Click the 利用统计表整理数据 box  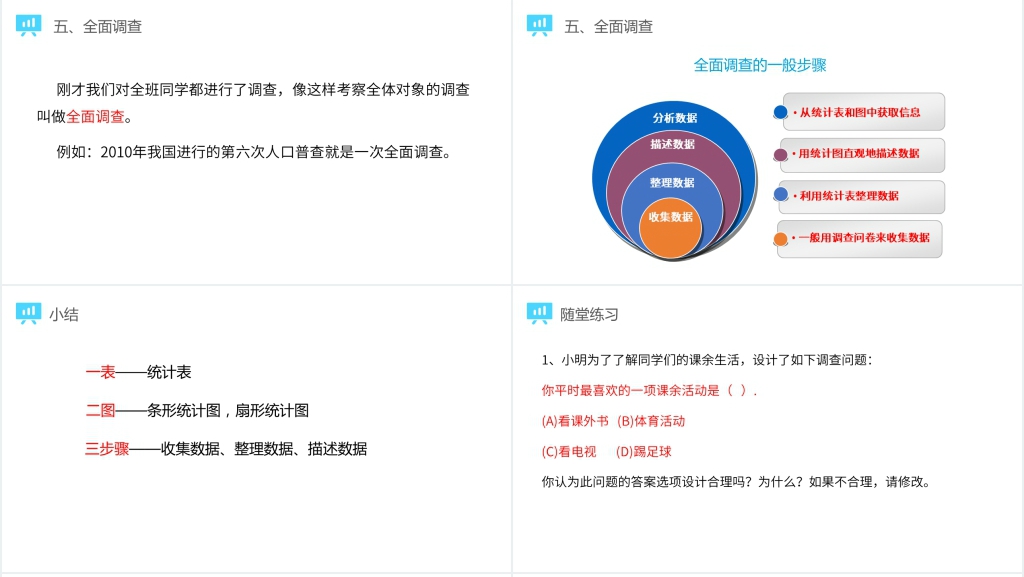861,196
